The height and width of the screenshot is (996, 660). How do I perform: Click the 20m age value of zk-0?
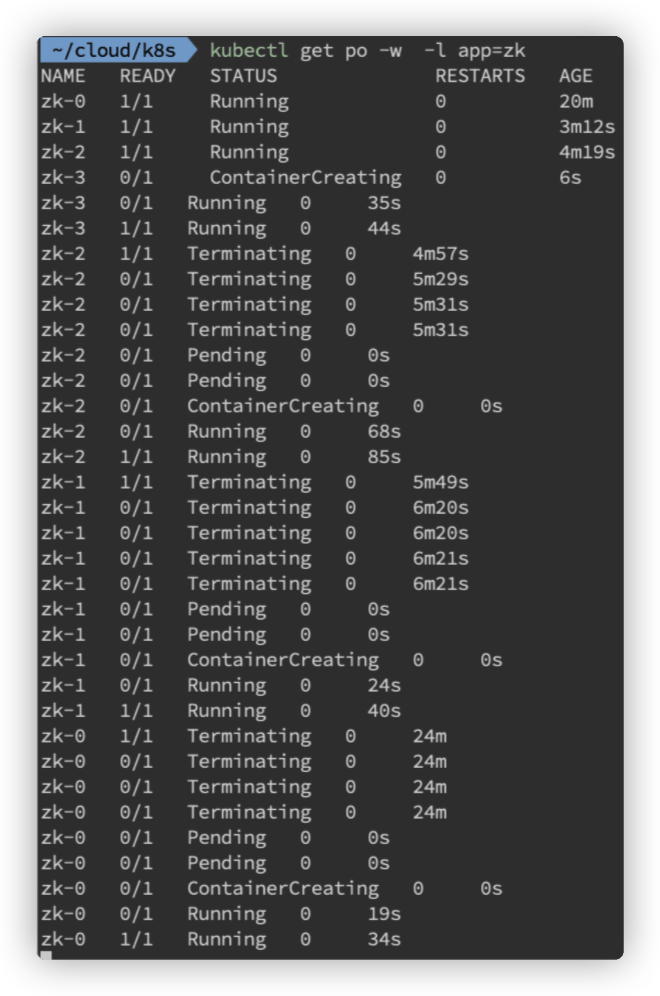(x=576, y=101)
